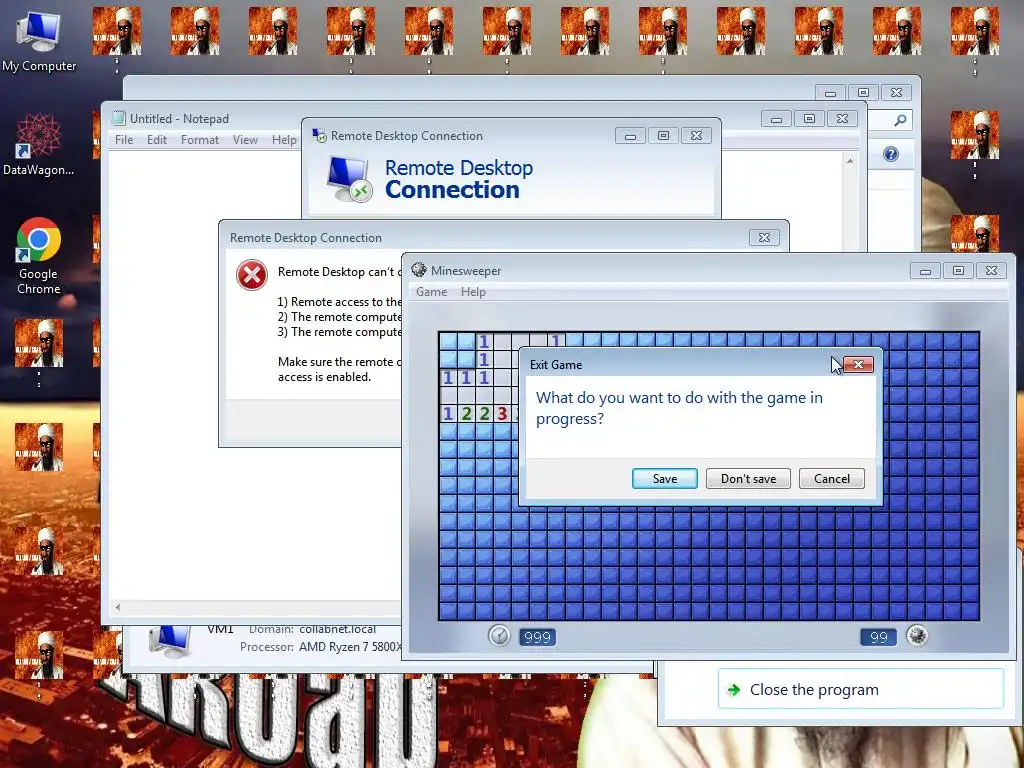Open the Notepad View menu
This screenshot has height=768, width=1024.
246,140
